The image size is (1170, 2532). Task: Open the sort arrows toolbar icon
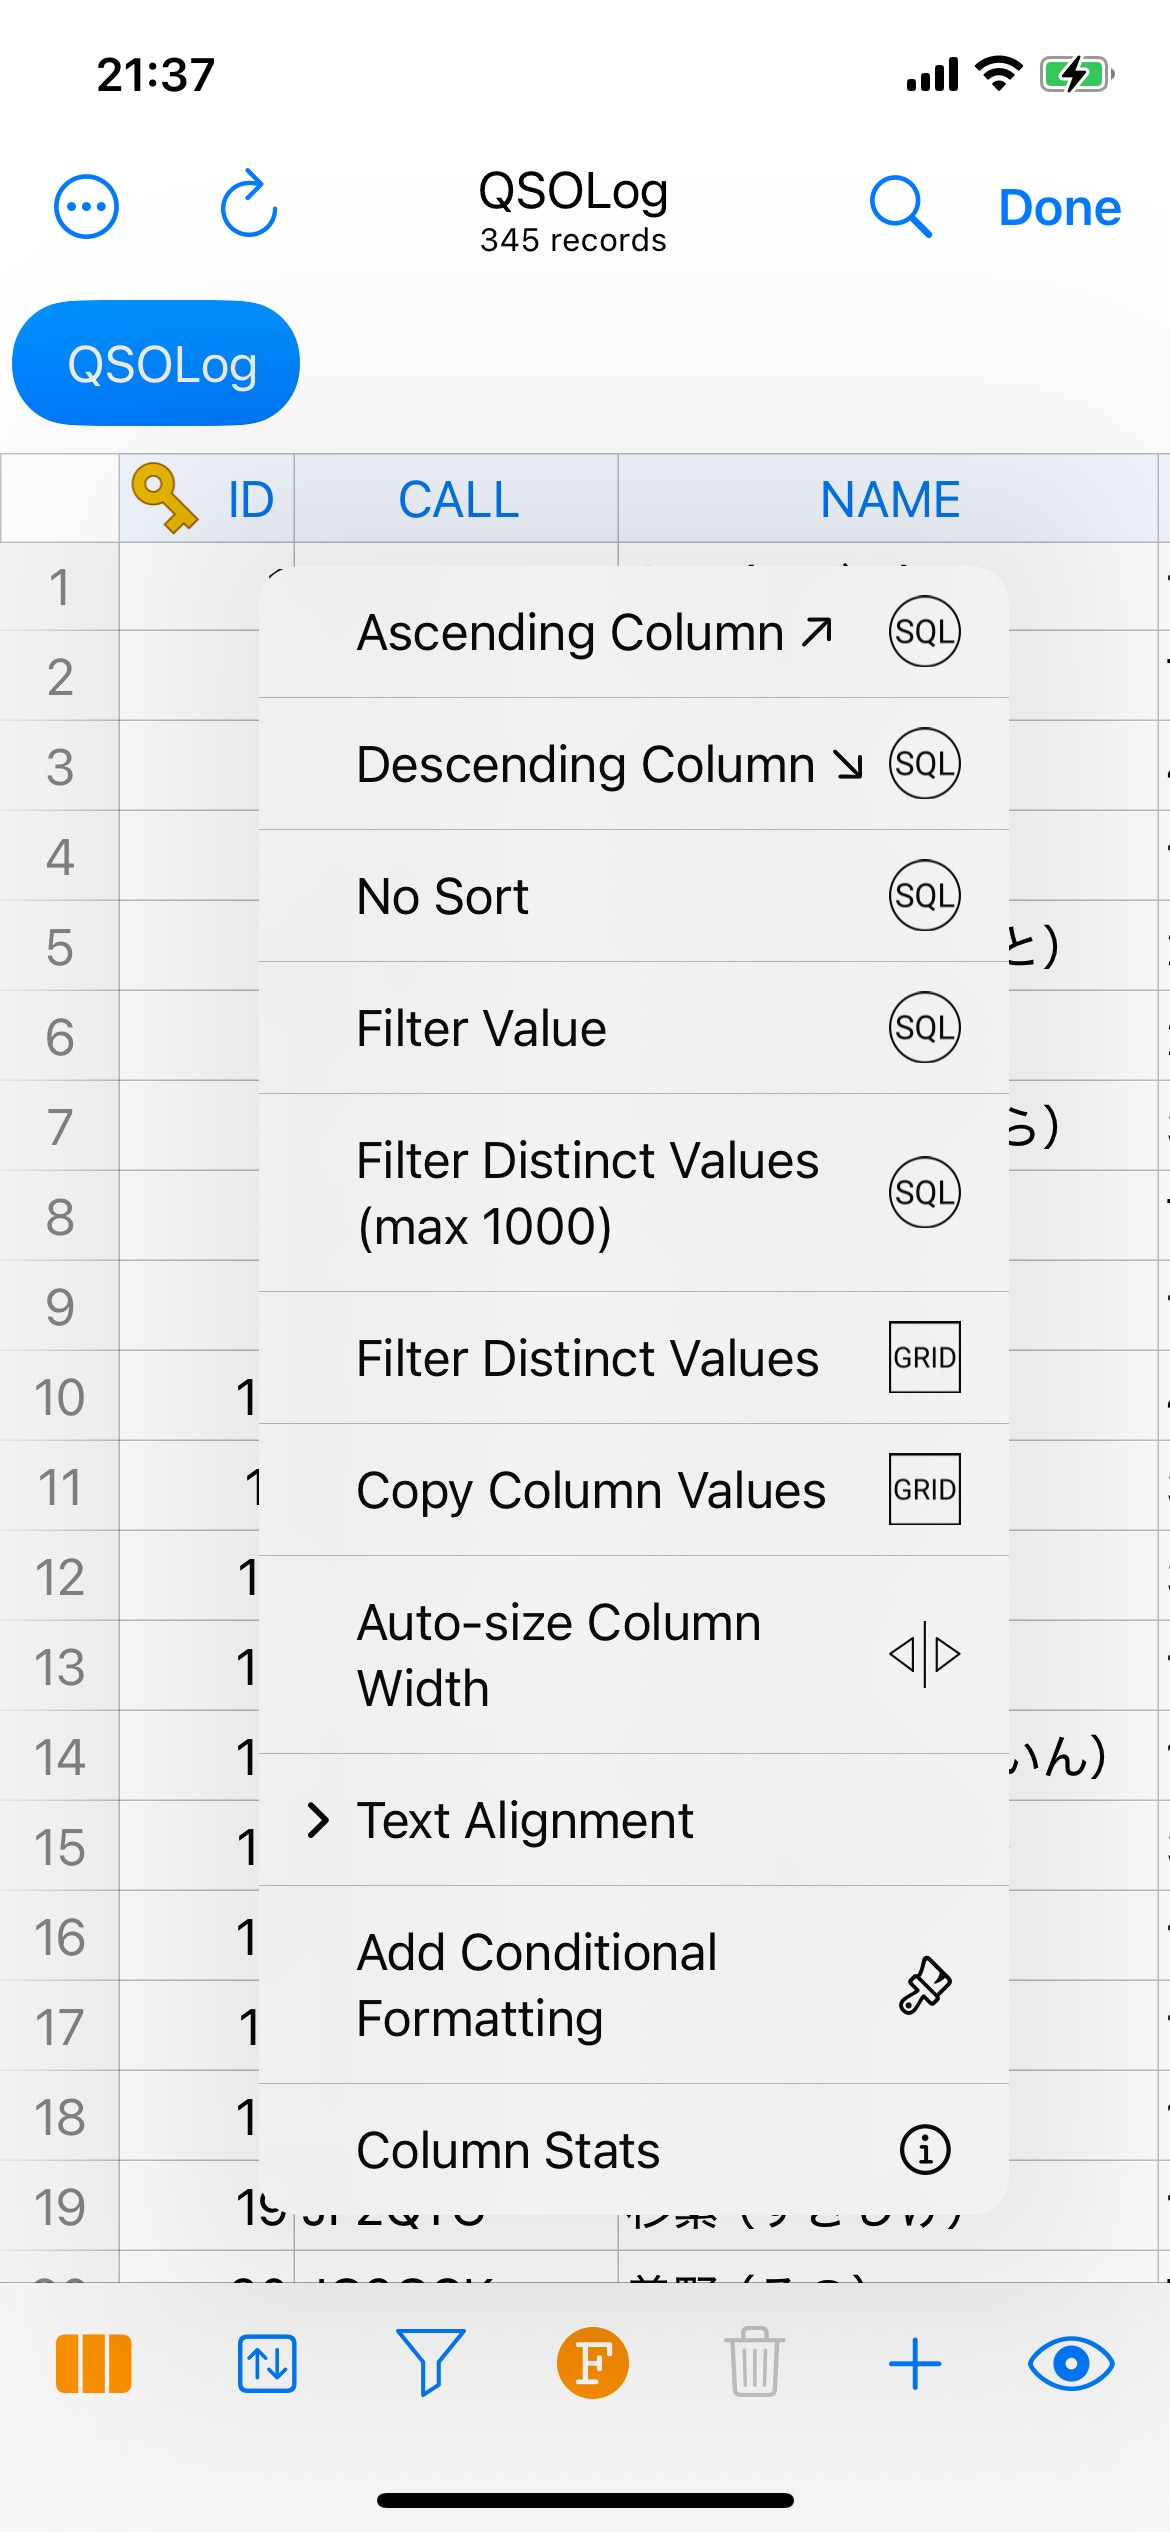coord(267,2364)
